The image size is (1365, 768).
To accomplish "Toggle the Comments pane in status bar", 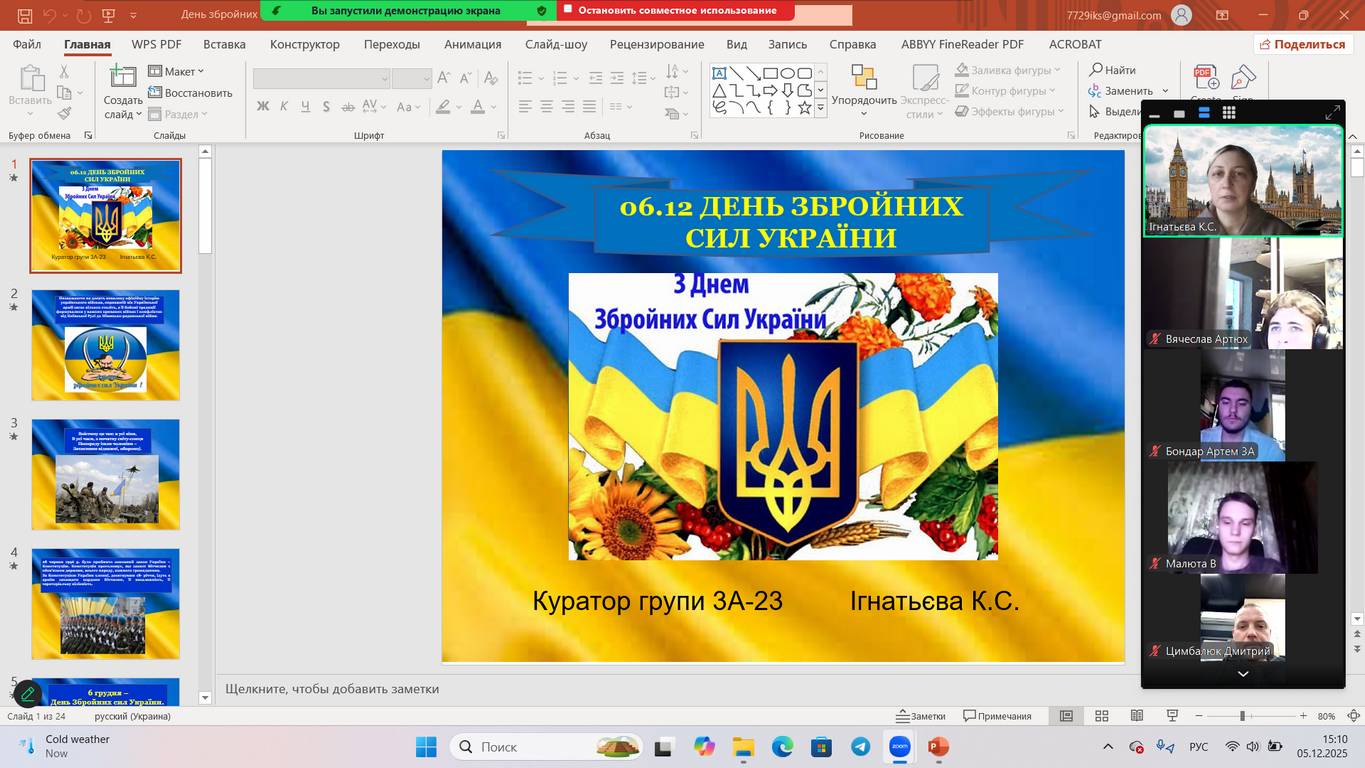I will pos(997,716).
